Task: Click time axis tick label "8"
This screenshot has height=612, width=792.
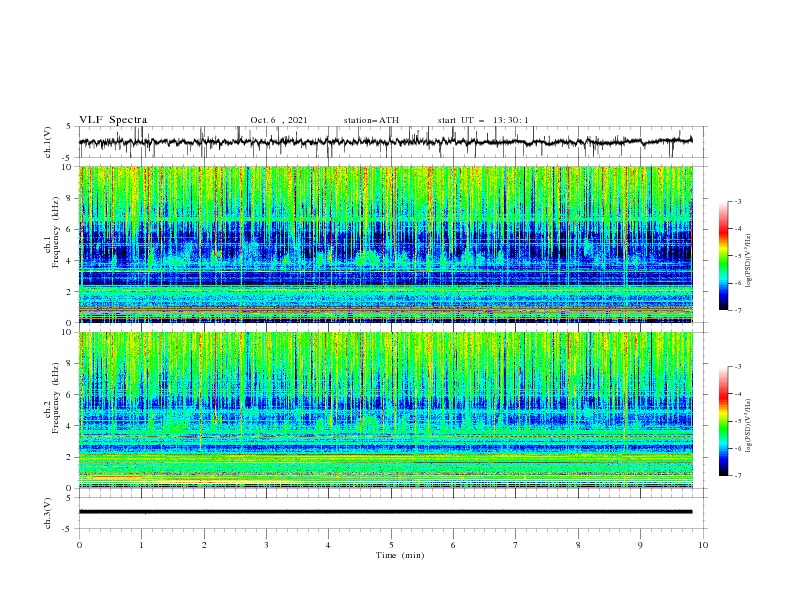Action: pos(578,545)
